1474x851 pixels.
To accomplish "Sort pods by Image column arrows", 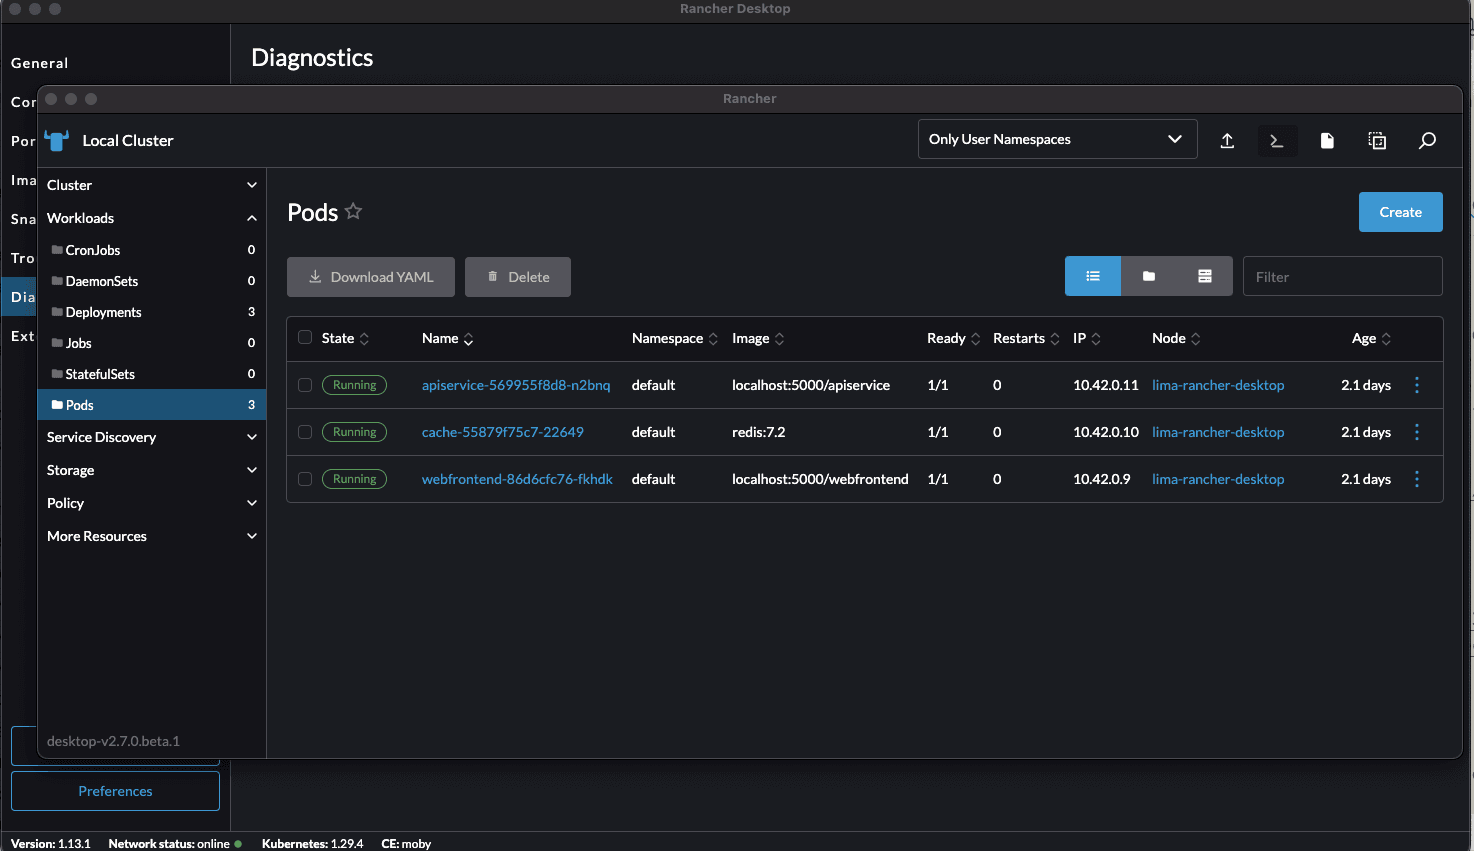I will [x=780, y=339].
